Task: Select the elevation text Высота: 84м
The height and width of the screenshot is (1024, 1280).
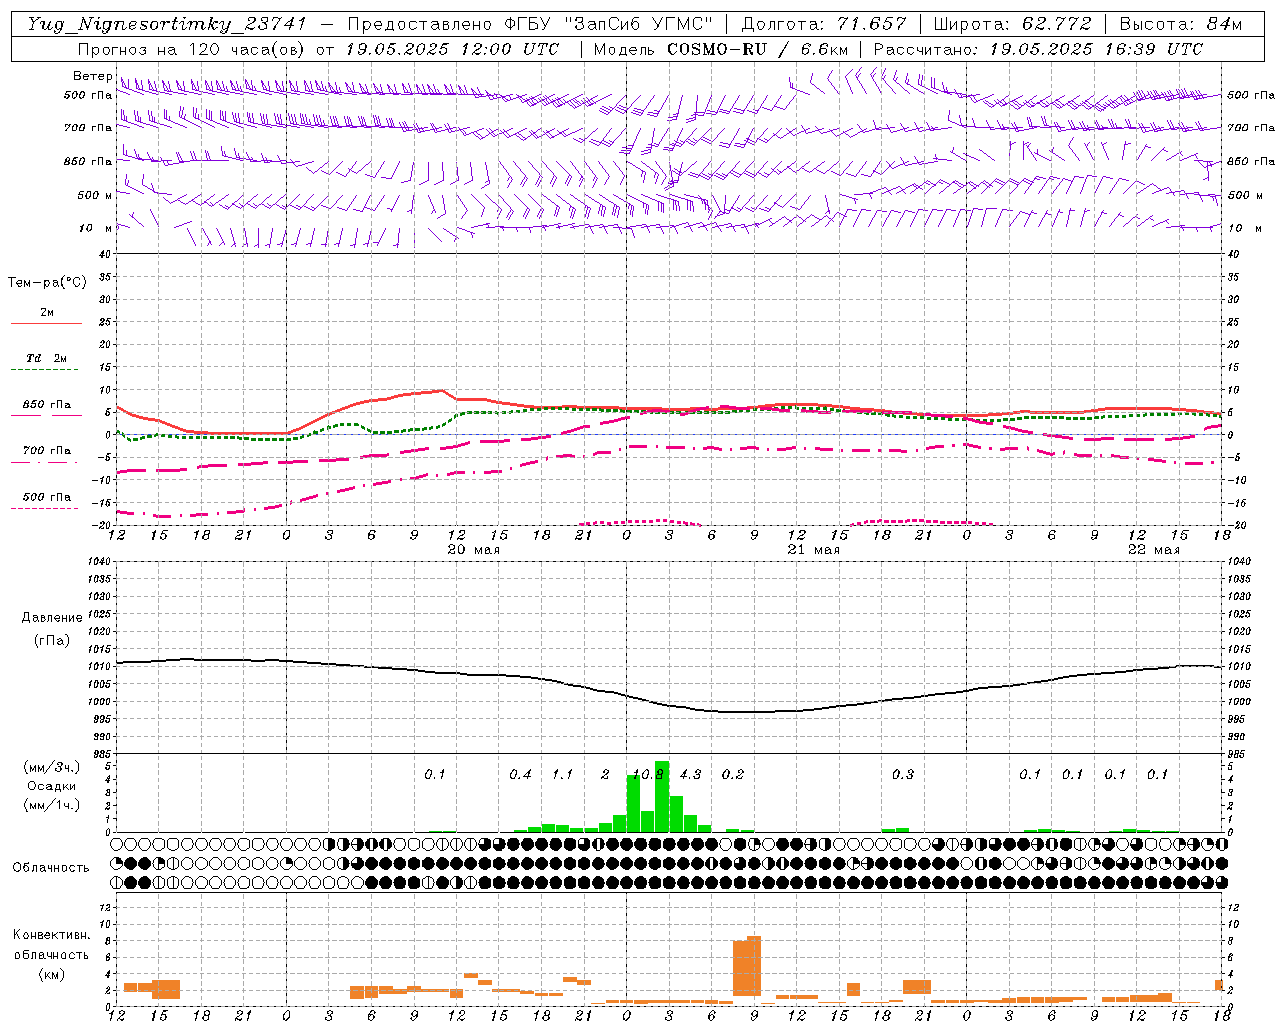Action: [1181, 24]
